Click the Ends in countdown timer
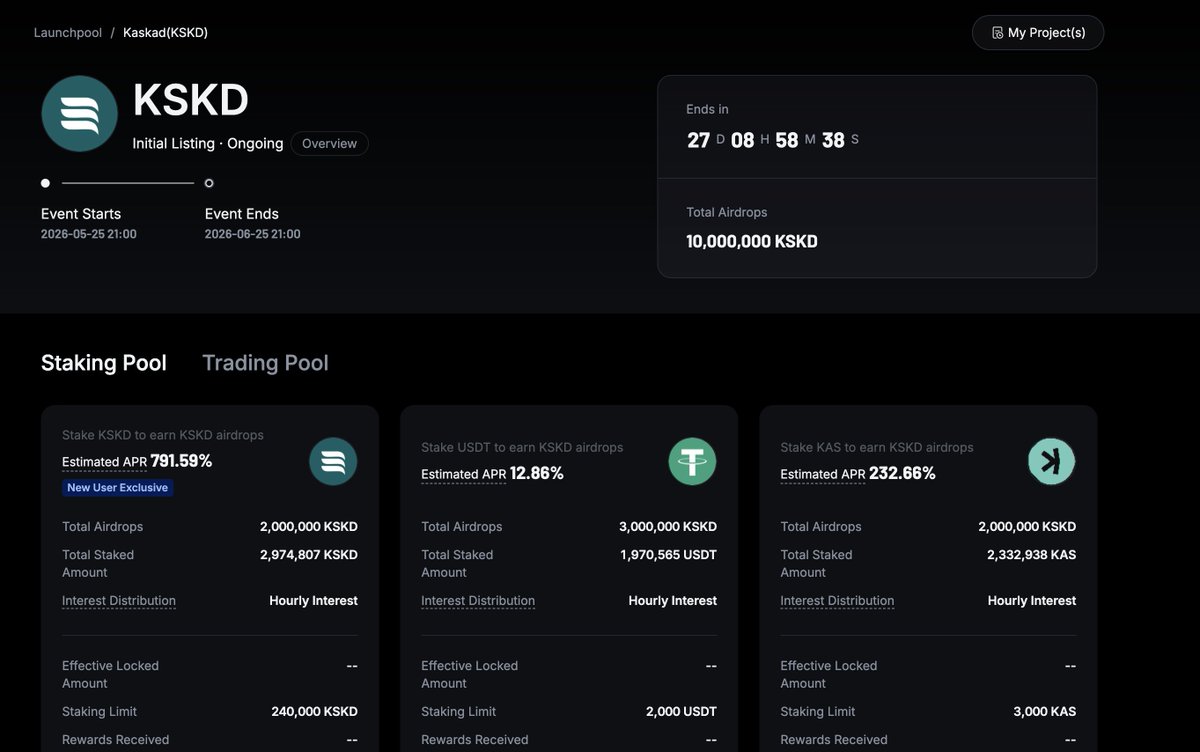 [773, 140]
